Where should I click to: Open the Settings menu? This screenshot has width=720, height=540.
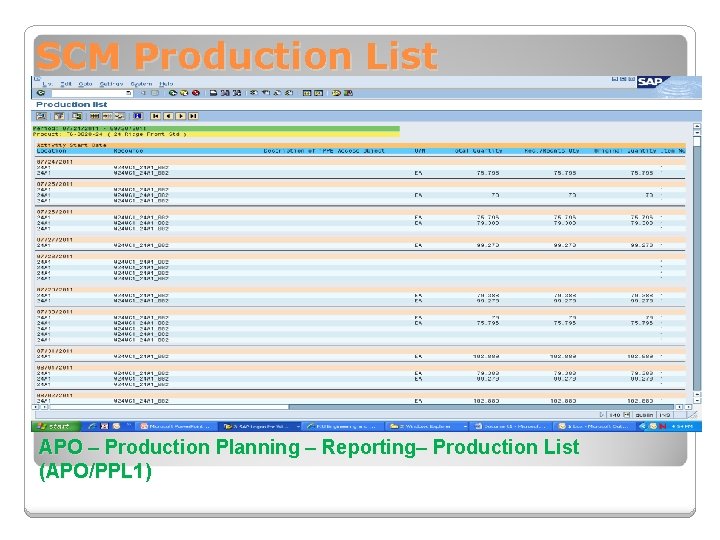[x=111, y=84]
